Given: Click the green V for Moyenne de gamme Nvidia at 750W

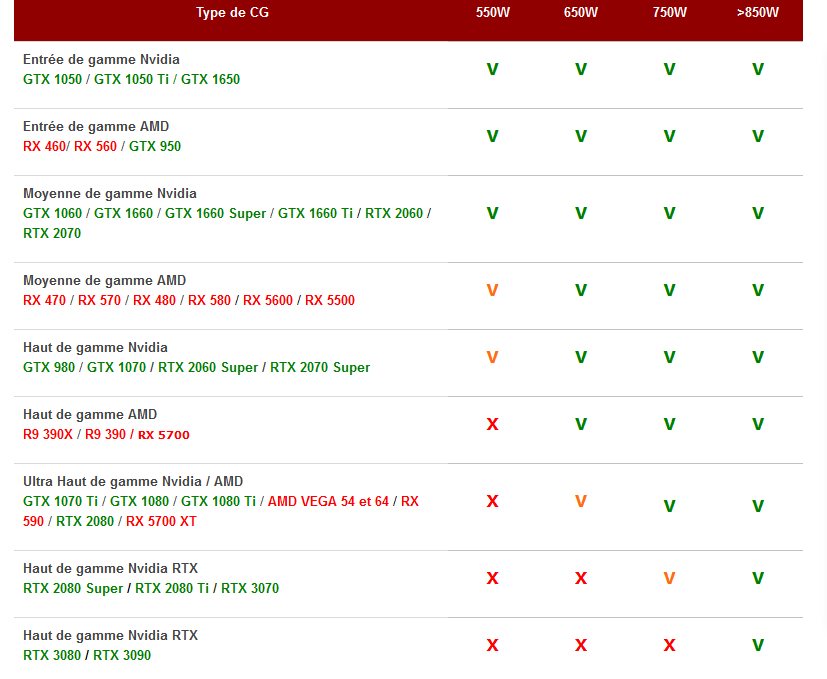Looking at the screenshot, I should tap(669, 214).
